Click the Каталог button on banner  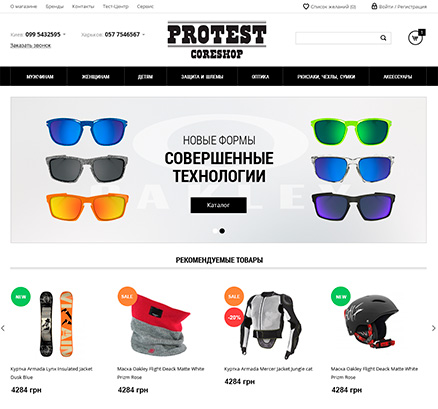coord(219,205)
